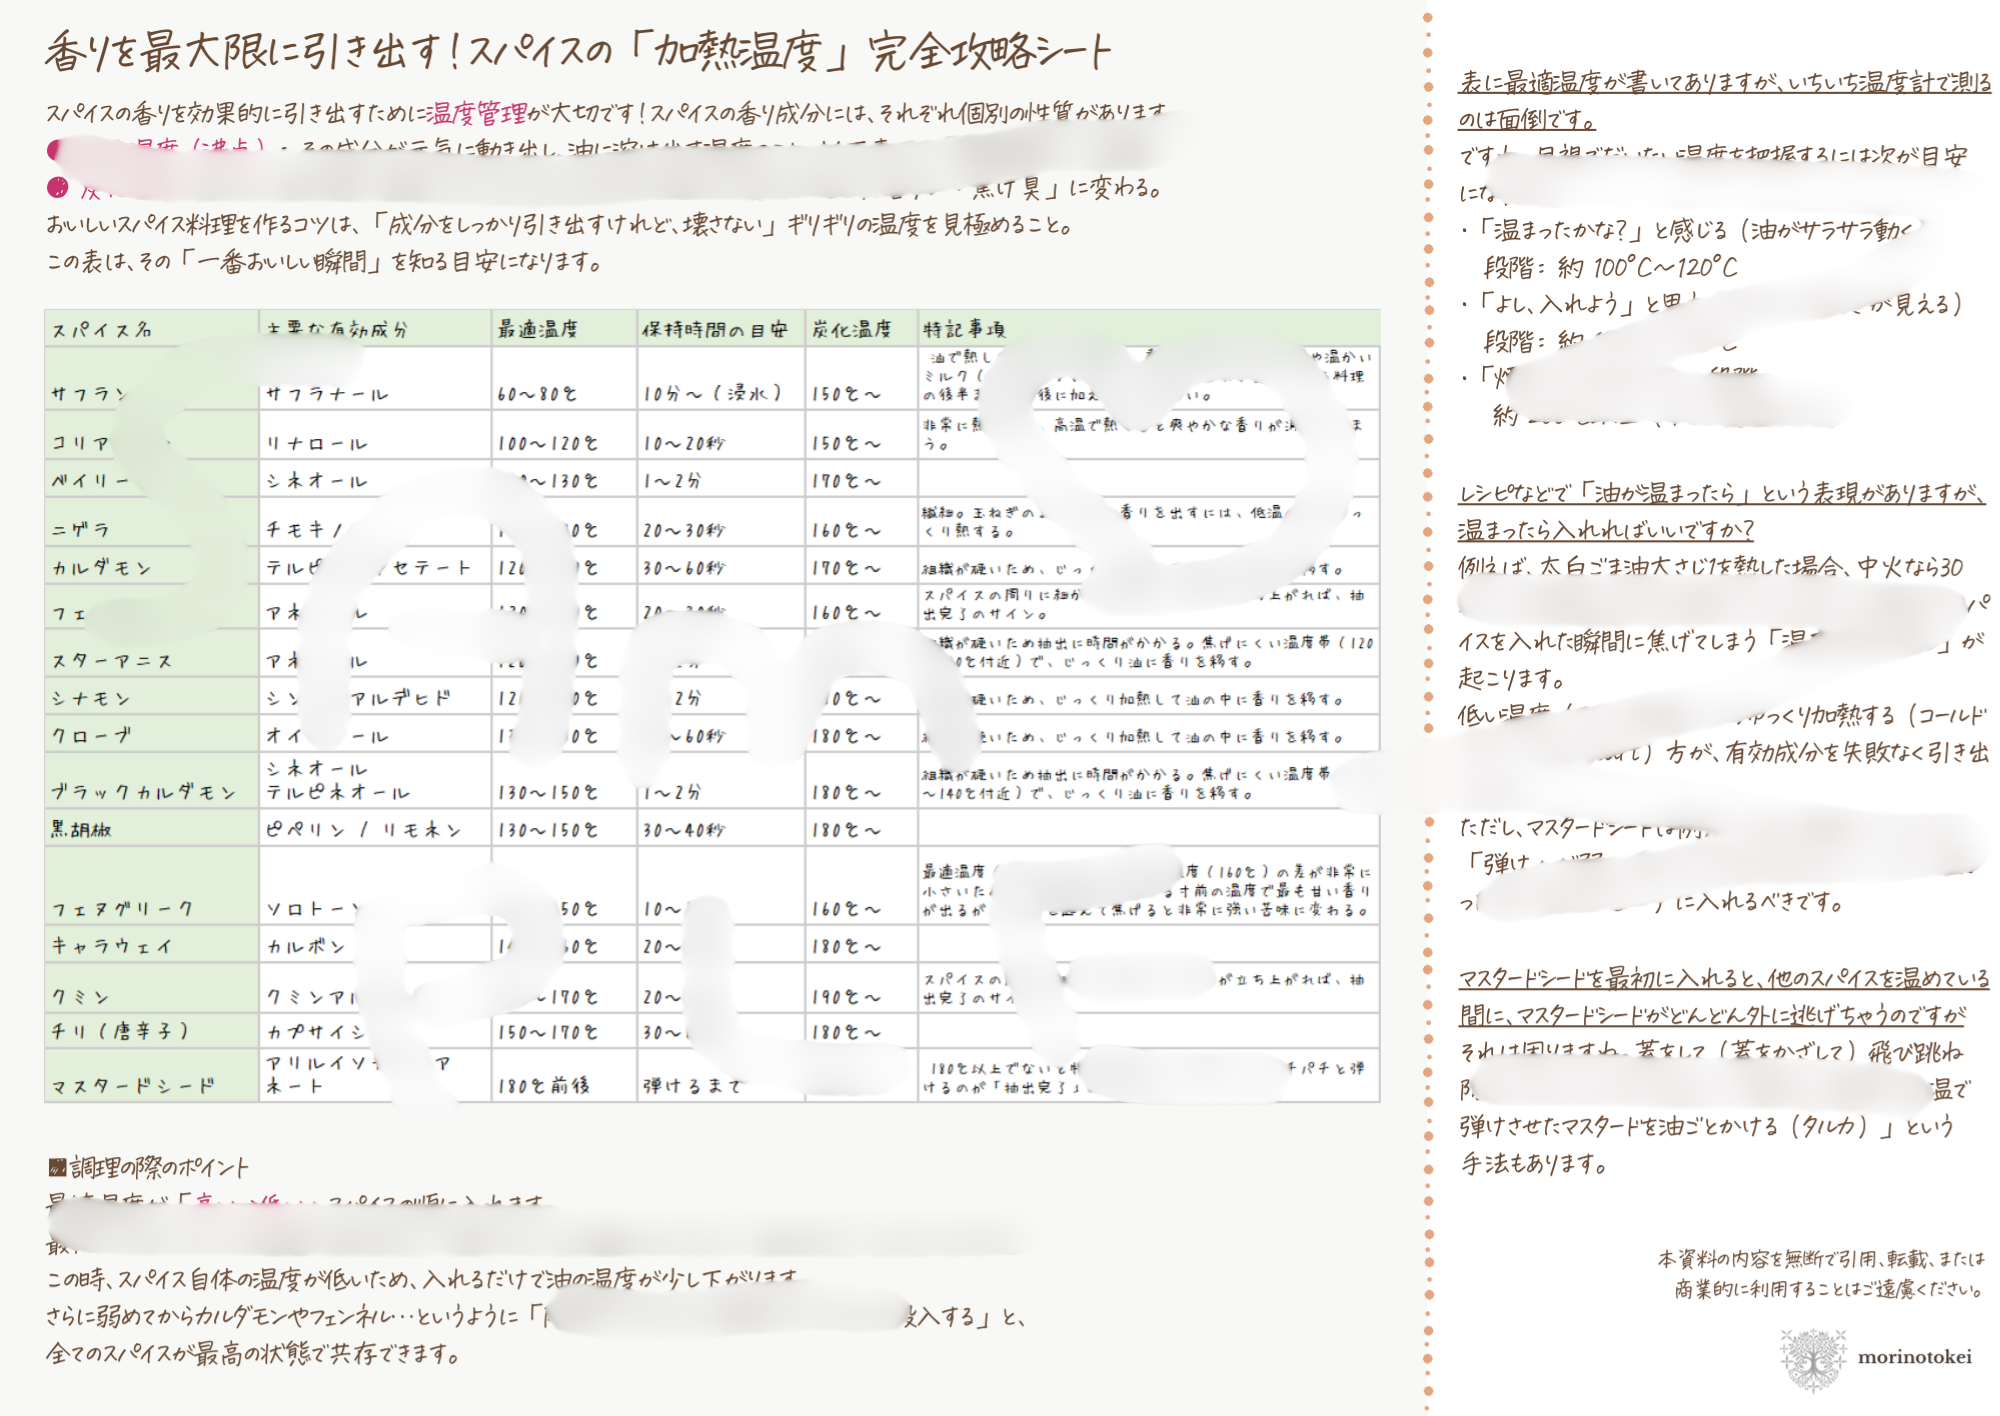Select the スパイス名 column header

(x=102, y=329)
